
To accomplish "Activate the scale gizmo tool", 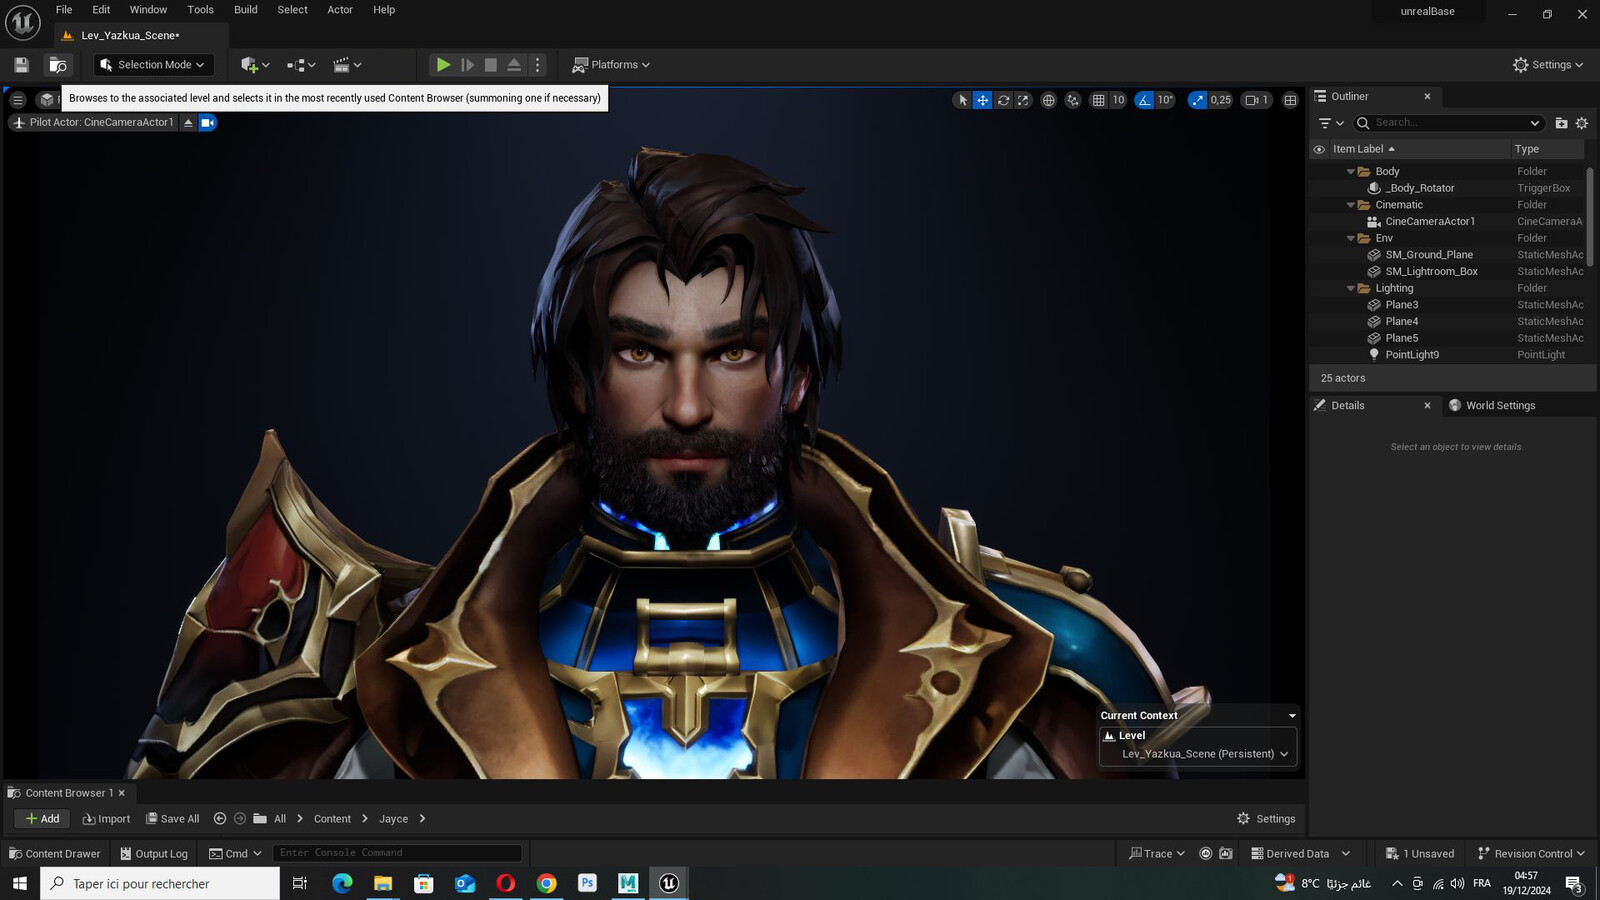I will coord(1023,100).
